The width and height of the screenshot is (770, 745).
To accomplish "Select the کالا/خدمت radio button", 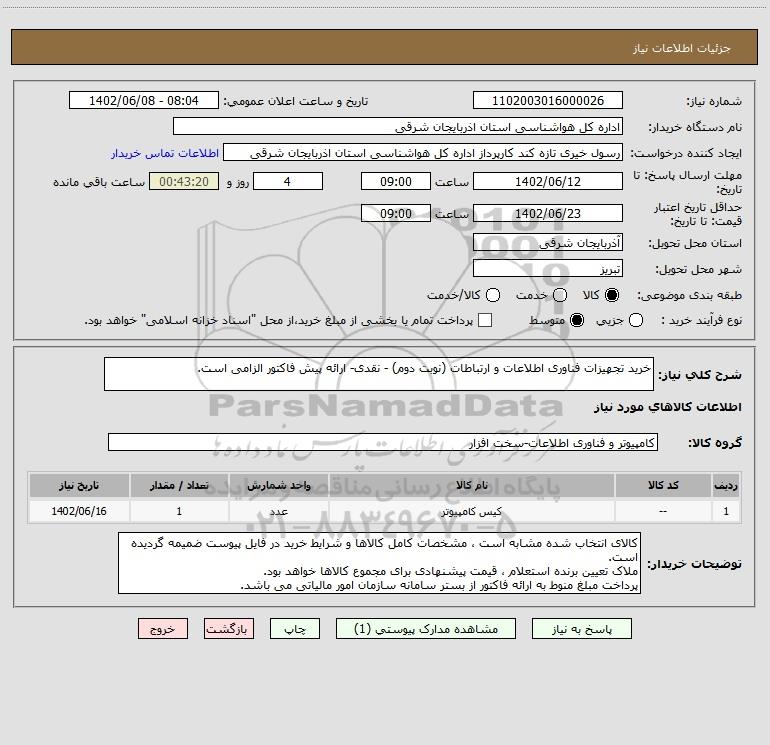I will 493,295.
